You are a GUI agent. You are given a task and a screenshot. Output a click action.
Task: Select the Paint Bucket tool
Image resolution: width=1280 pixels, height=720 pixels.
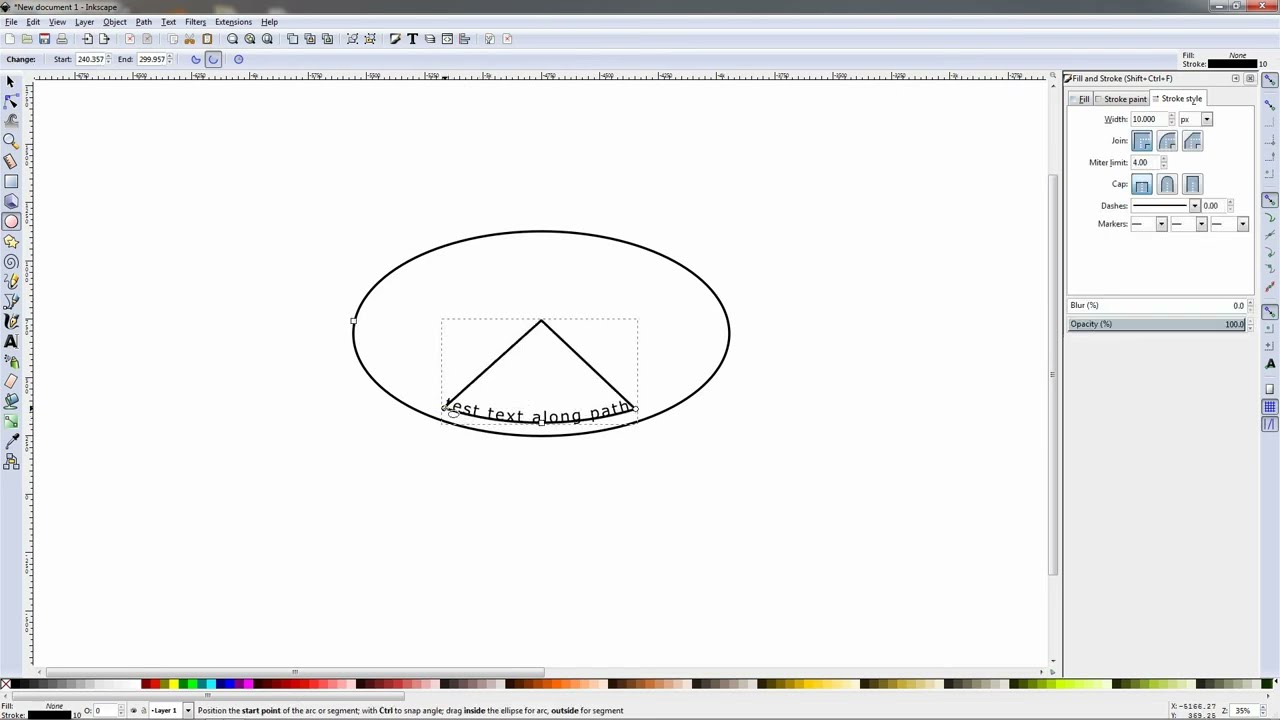pos(11,401)
